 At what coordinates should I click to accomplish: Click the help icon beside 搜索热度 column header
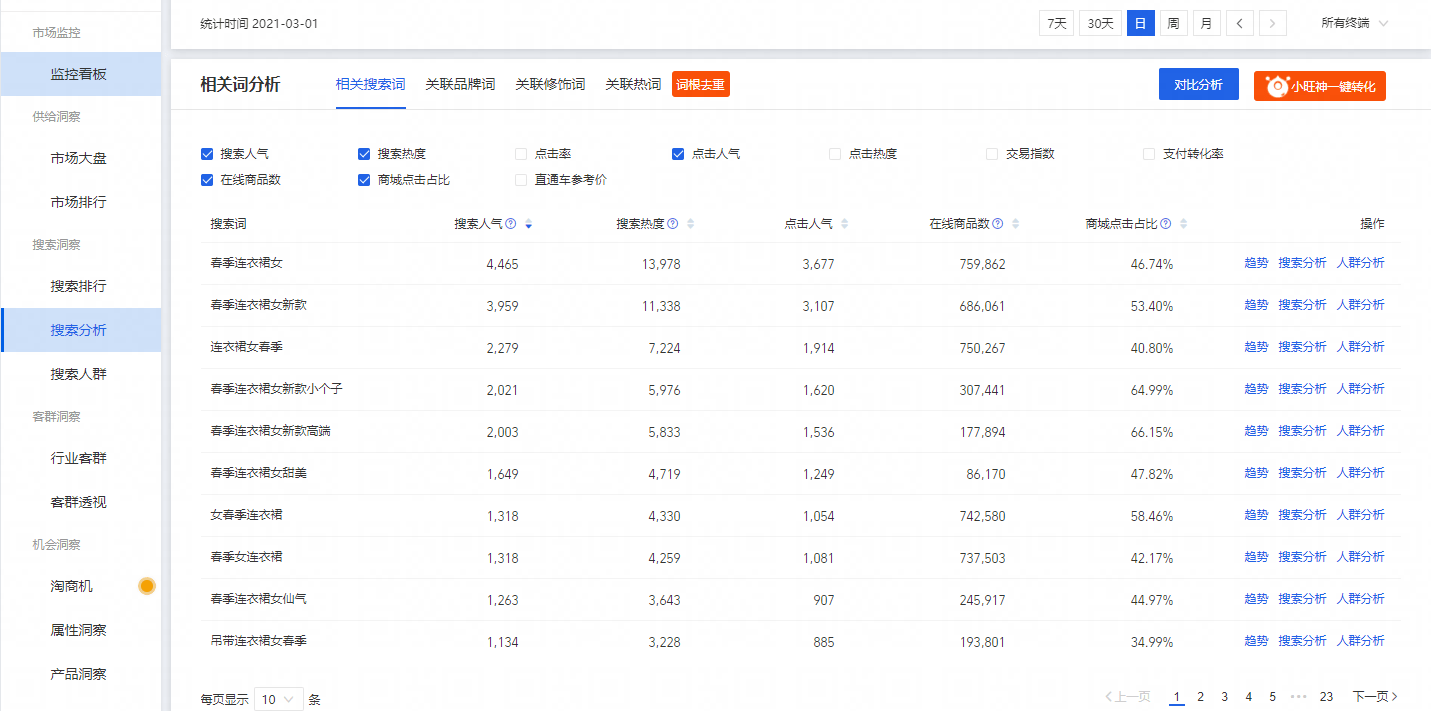point(672,224)
